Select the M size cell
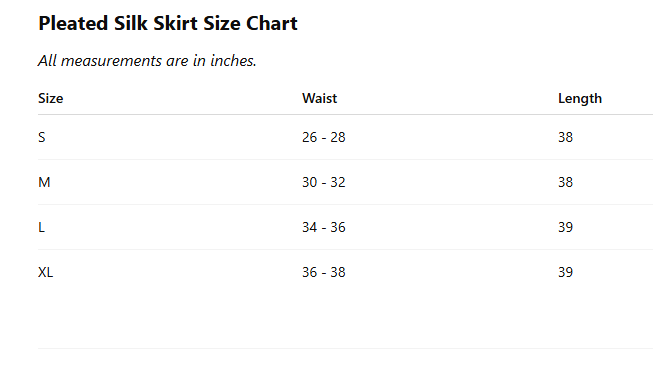The width and height of the screenshot is (653, 371). [44, 182]
